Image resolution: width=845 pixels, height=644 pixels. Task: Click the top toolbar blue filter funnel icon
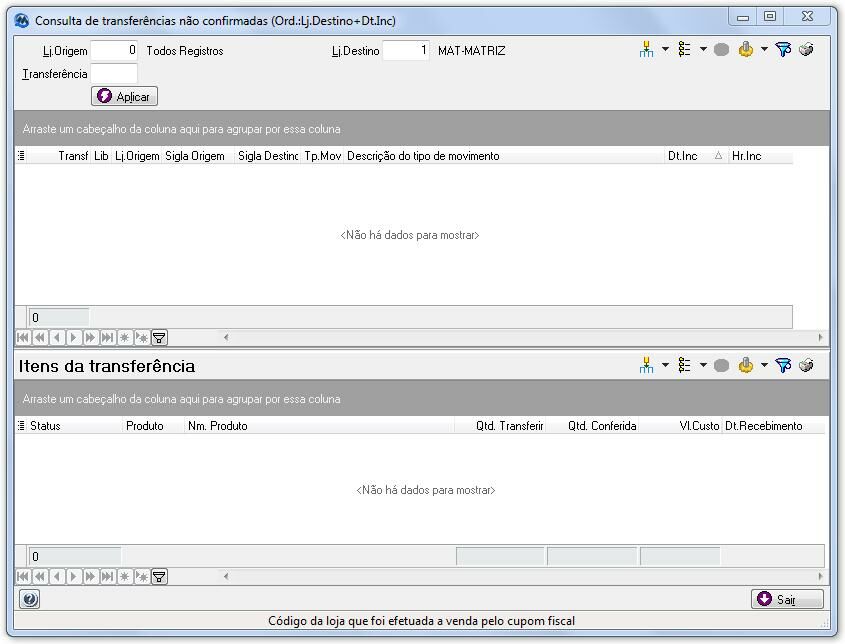[x=783, y=50]
